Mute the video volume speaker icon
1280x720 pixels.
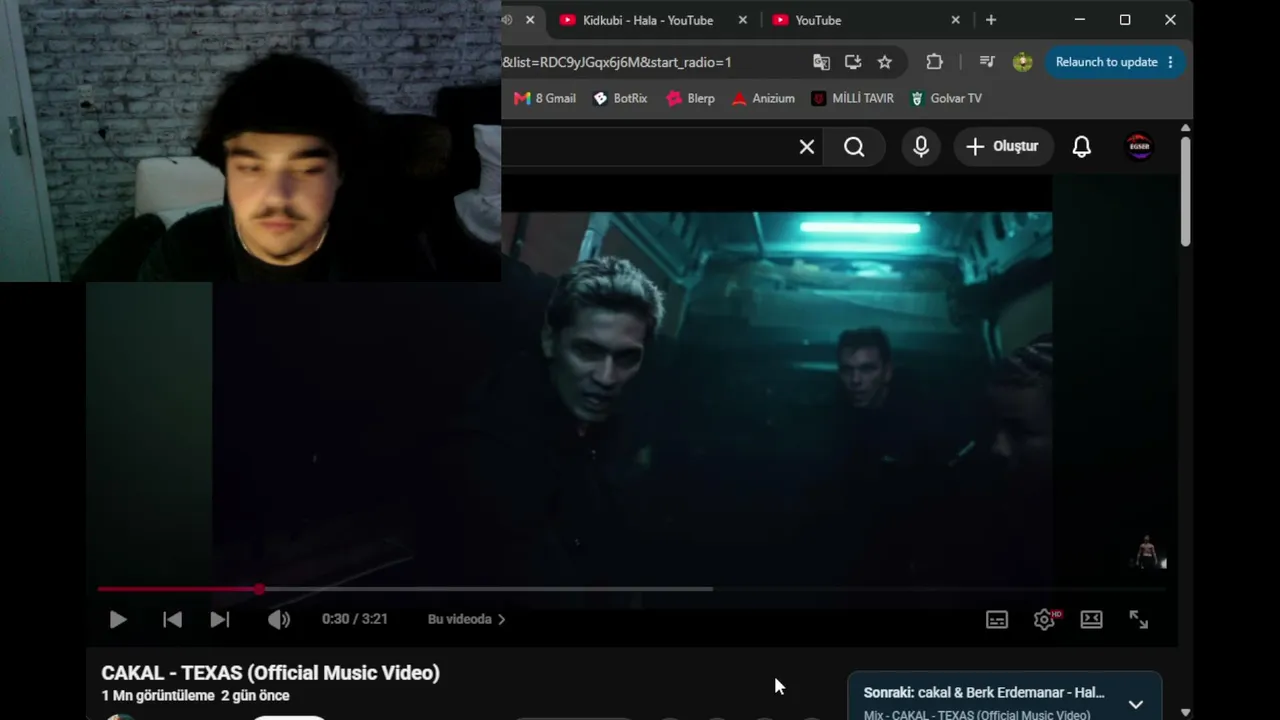click(278, 620)
